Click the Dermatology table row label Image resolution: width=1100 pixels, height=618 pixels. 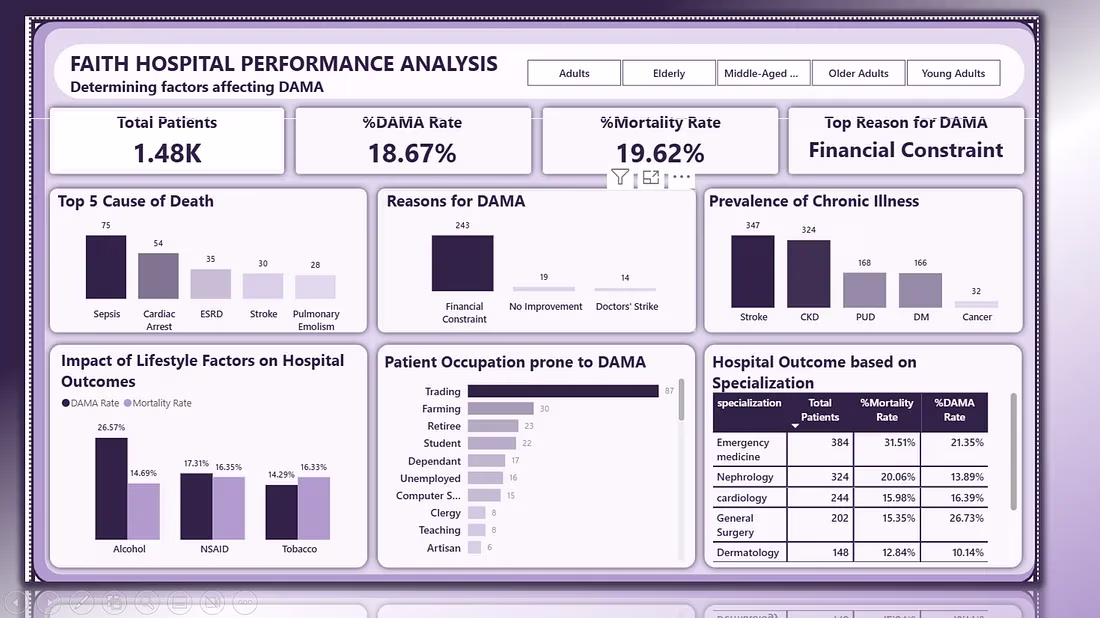(x=748, y=553)
